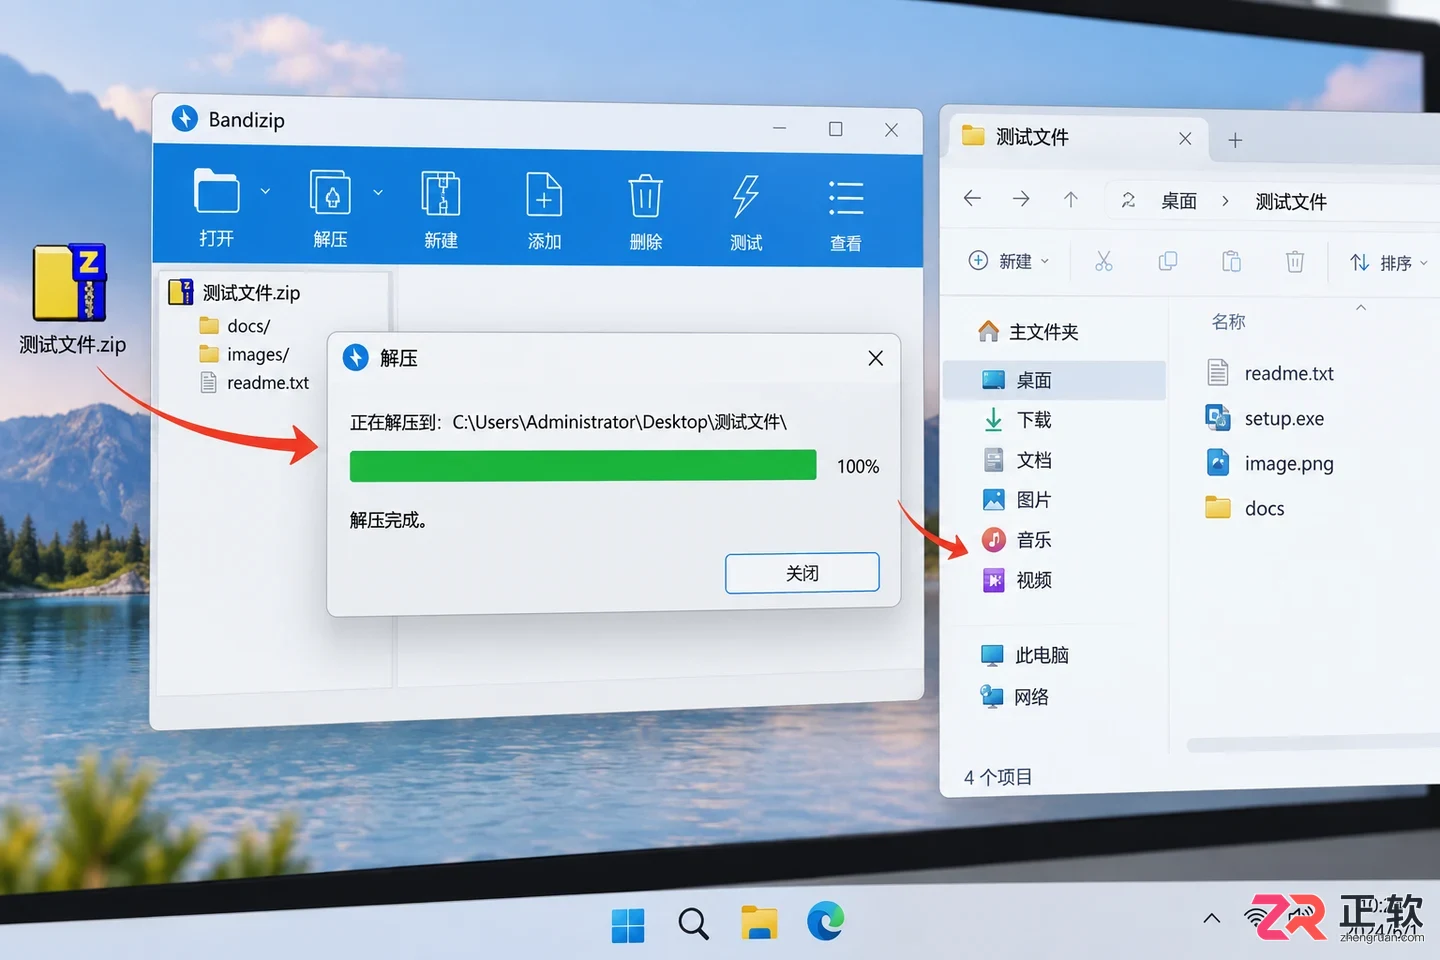The width and height of the screenshot is (1440, 960).
Task: Click the Delete trash icon in Explorer
Action: (1295, 262)
